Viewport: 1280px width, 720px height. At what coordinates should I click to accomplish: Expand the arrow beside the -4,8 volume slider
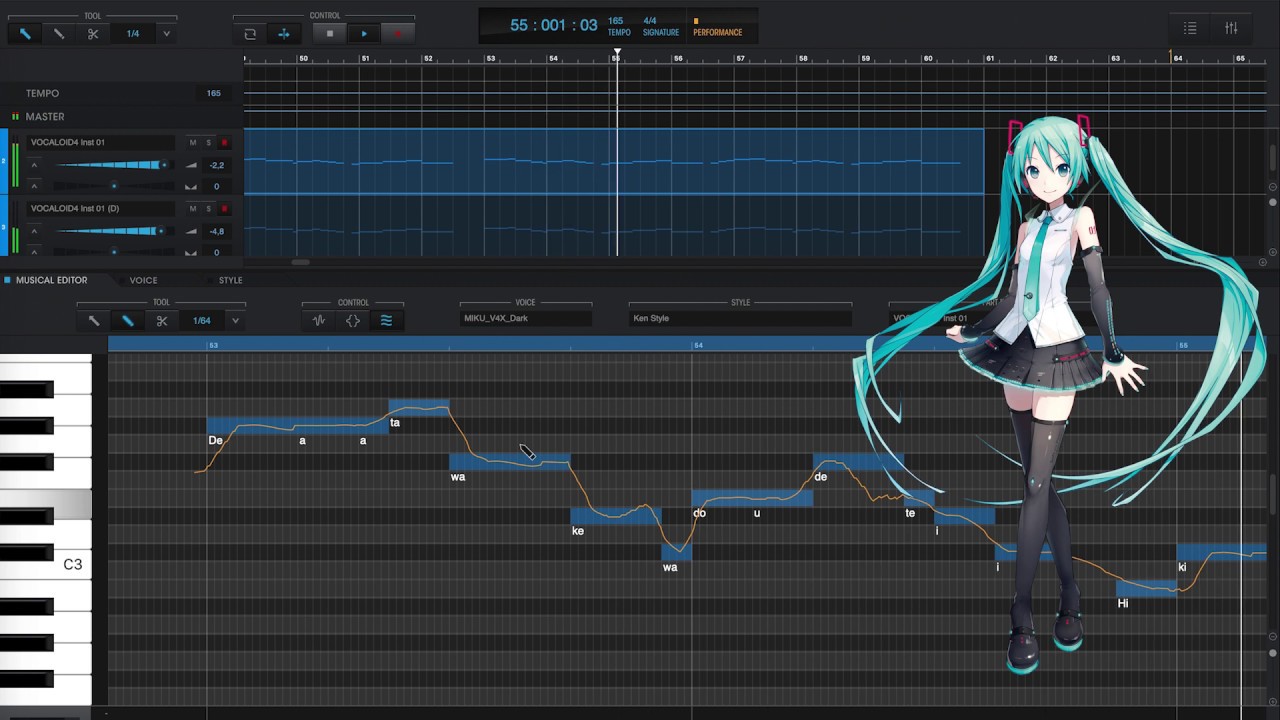(x=34, y=231)
